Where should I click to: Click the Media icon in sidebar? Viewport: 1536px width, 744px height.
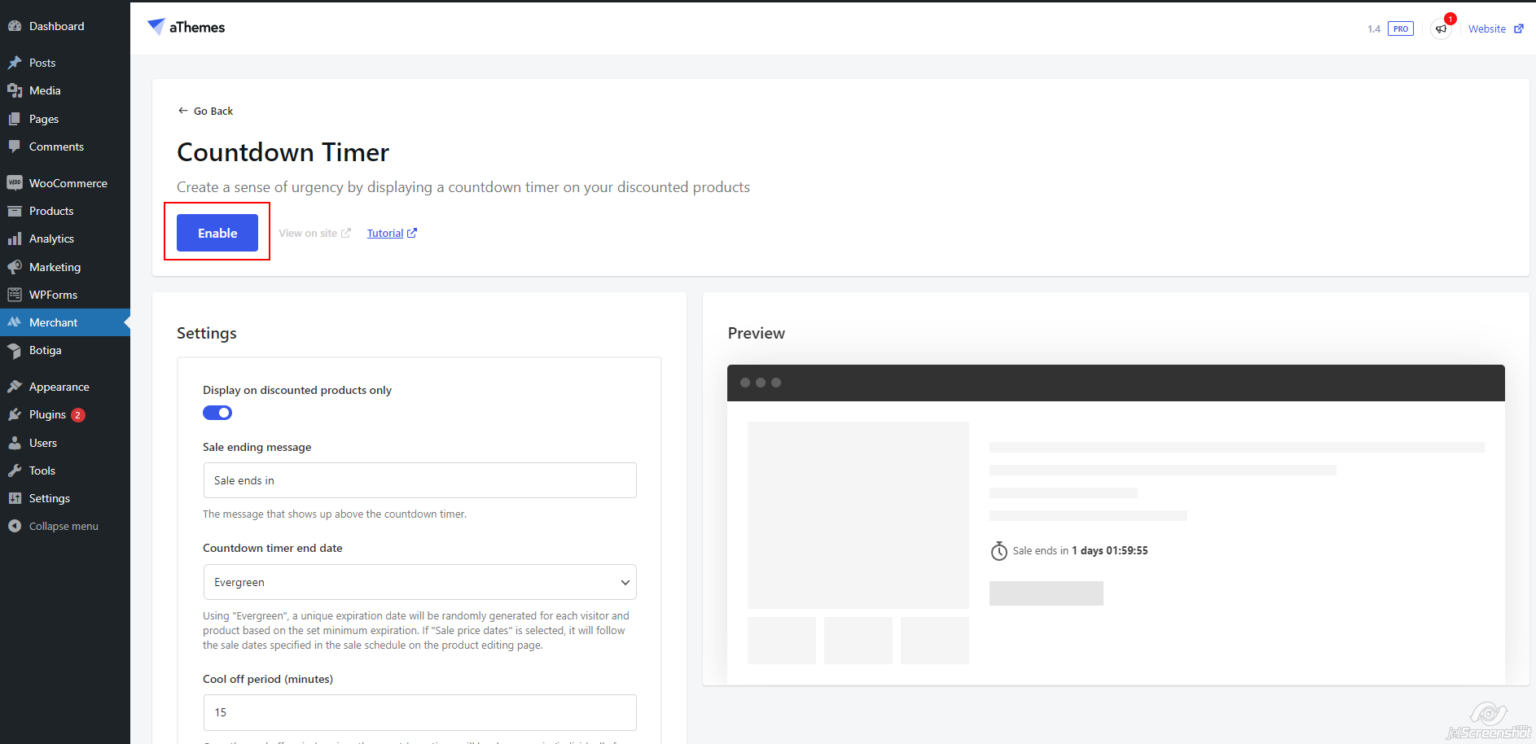point(14,91)
